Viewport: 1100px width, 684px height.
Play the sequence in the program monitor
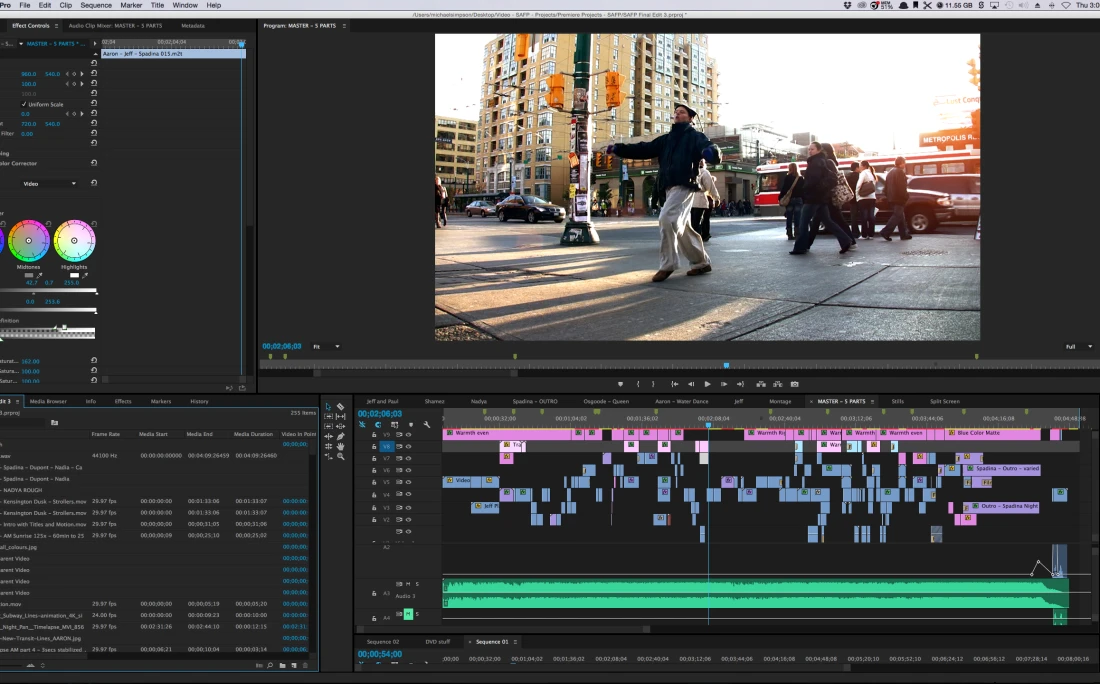coord(708,384)
